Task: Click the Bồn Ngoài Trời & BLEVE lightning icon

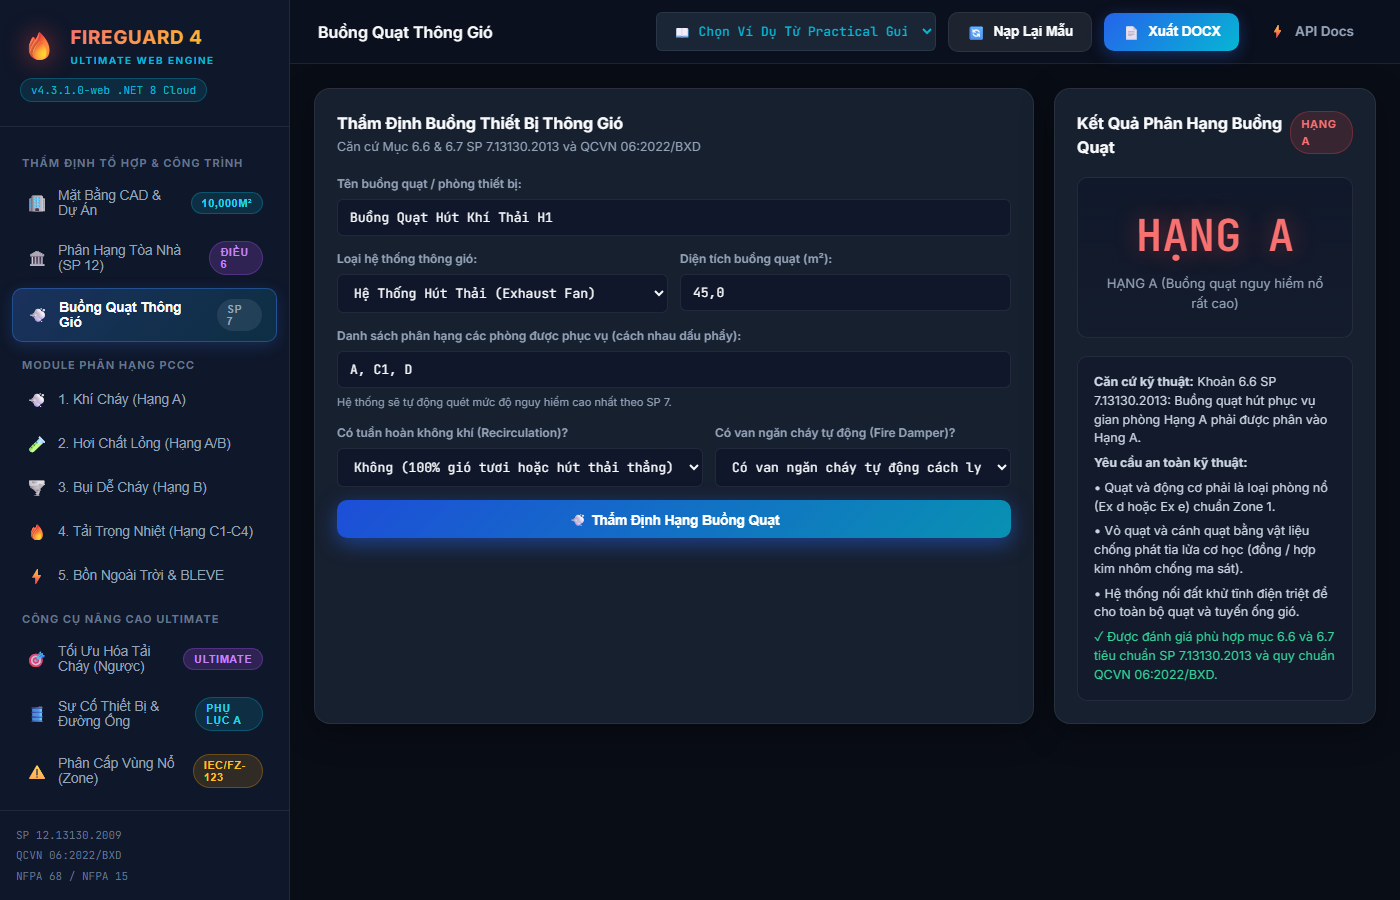Action: pyautogui.click(x=37, y=576)
